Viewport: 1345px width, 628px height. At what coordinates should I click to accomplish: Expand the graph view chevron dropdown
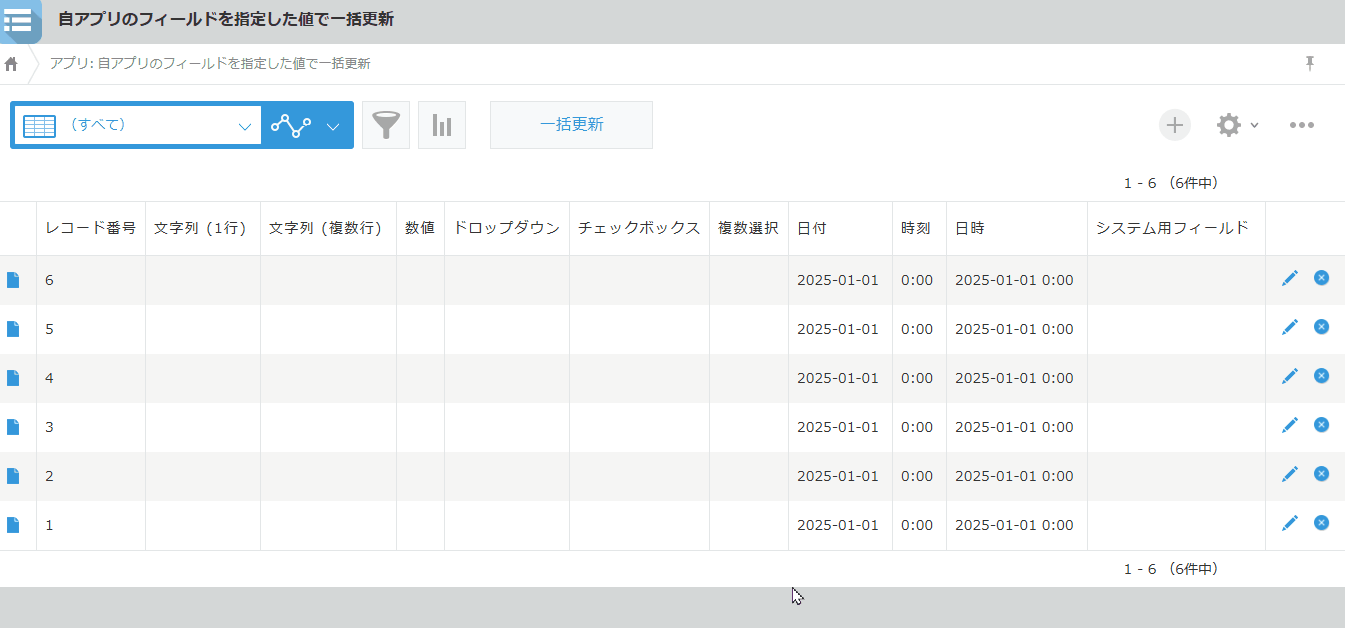[333, 126]
